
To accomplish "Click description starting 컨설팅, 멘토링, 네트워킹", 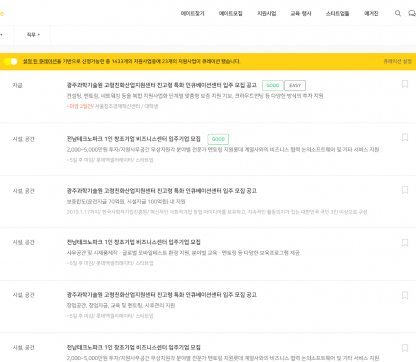I will (195, 96).
